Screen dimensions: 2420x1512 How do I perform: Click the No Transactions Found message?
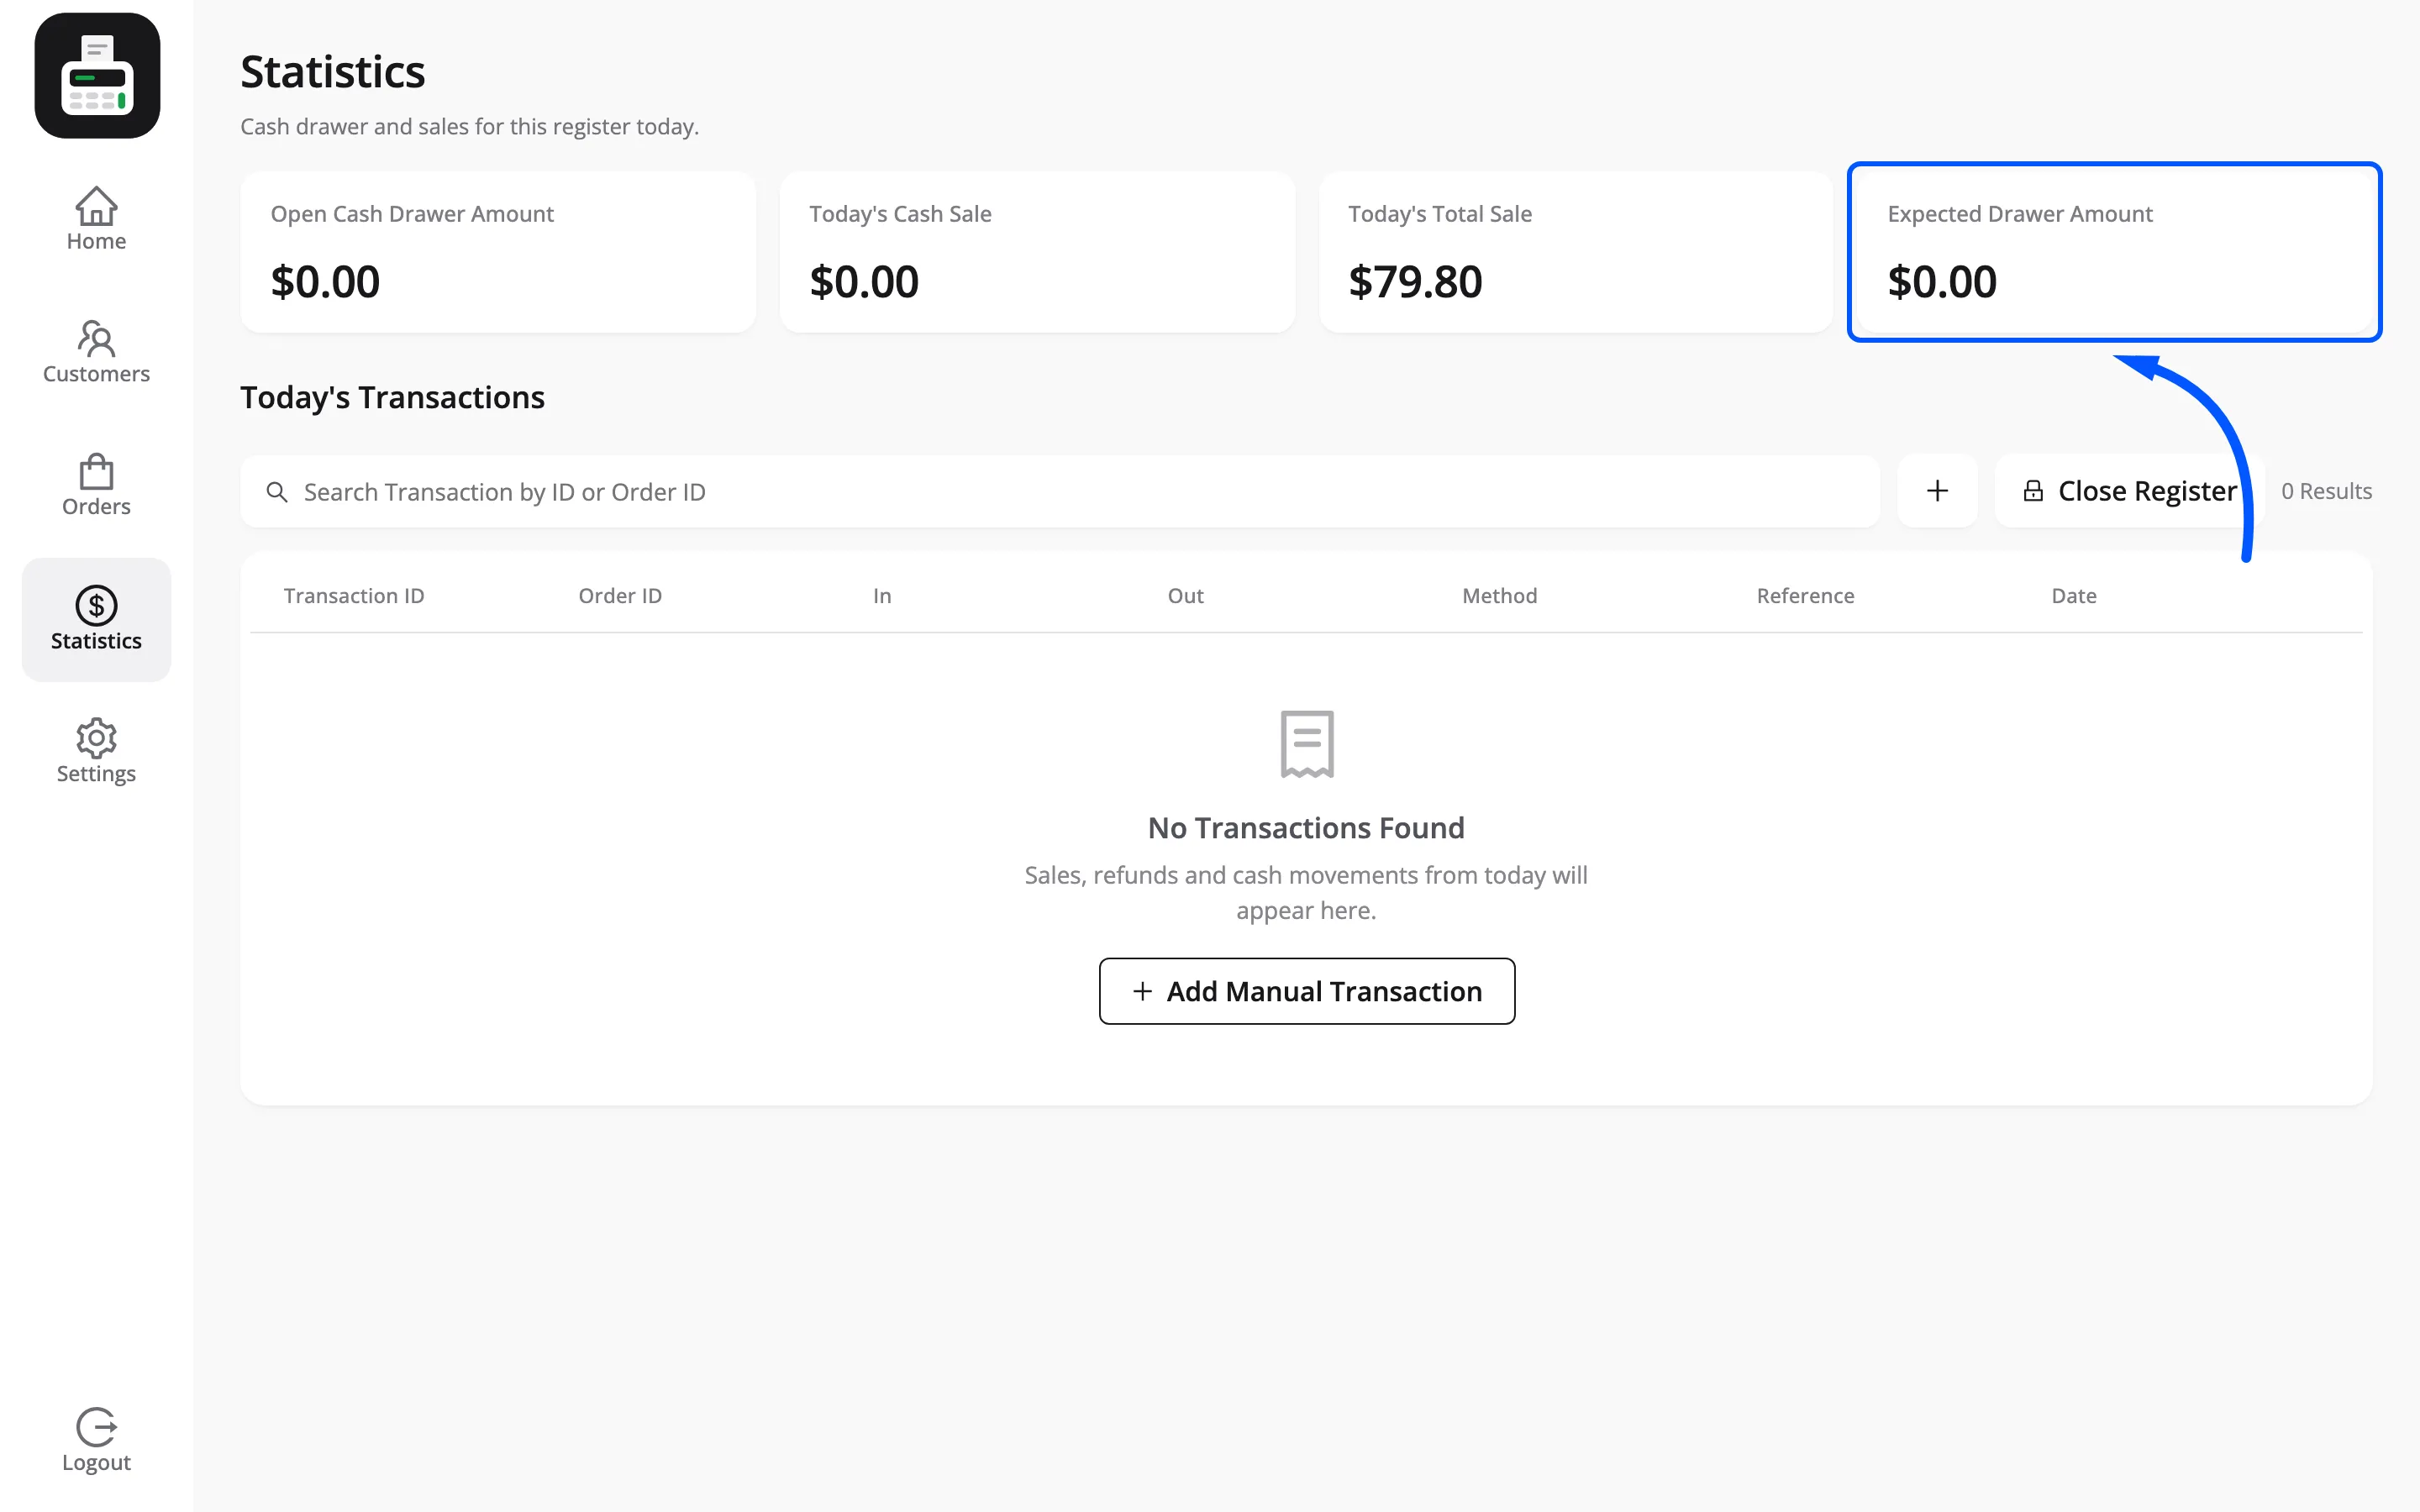pos(1306,828)
